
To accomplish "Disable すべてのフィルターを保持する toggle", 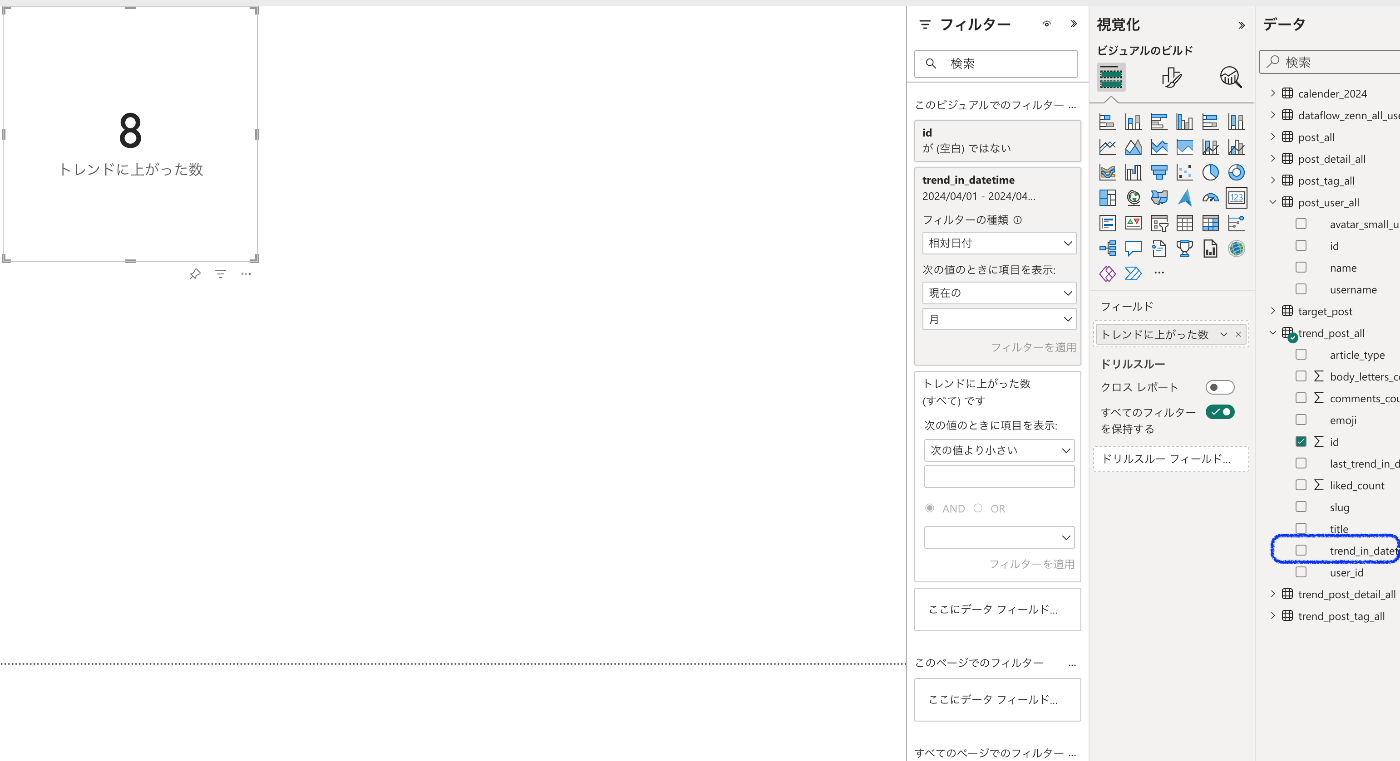I will [x=1220, y=411].
